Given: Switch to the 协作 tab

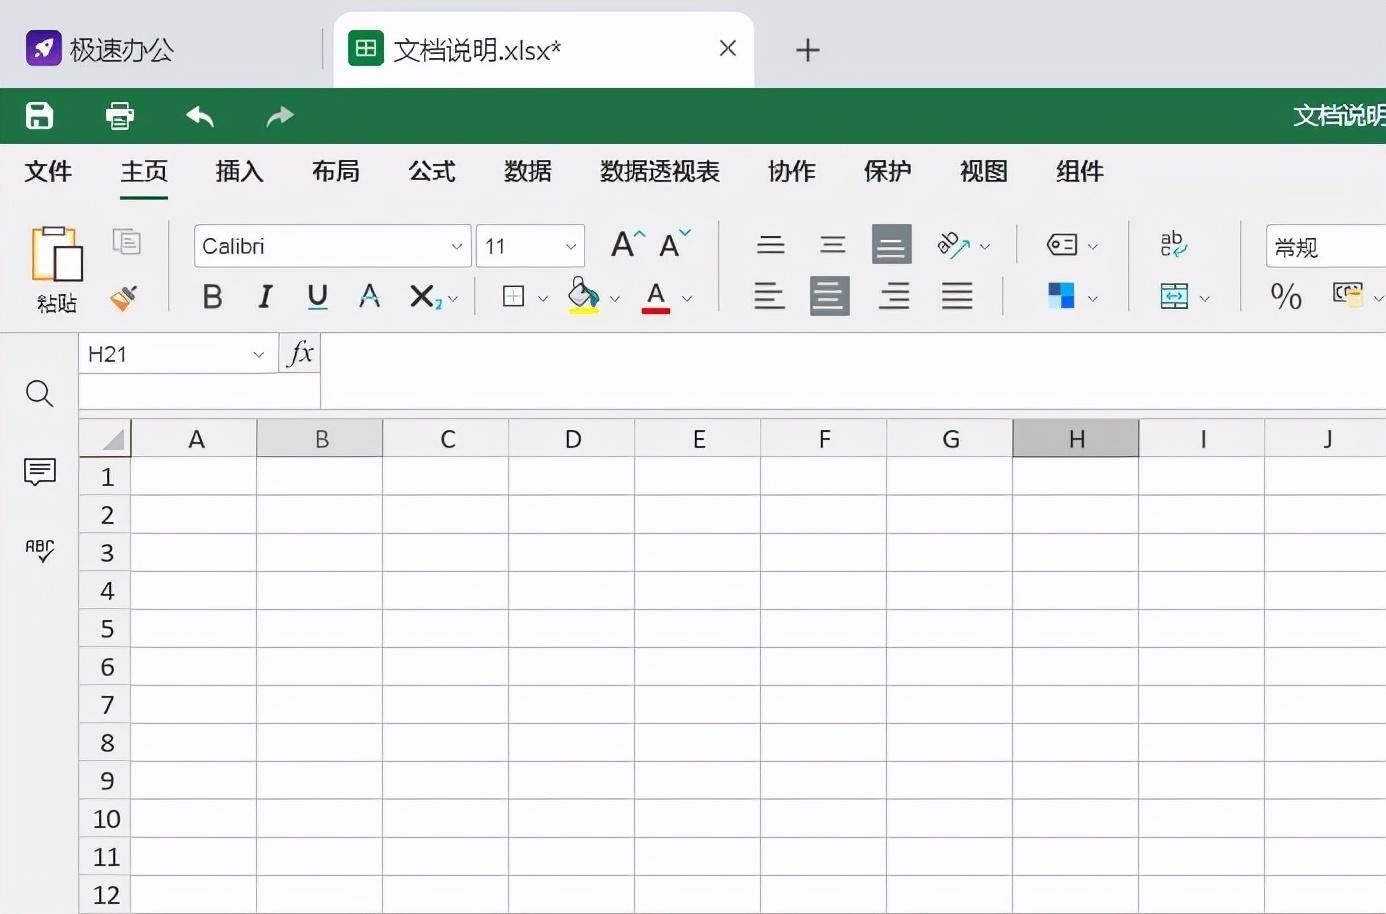Looking at the screenshot, I should (792, 172).
